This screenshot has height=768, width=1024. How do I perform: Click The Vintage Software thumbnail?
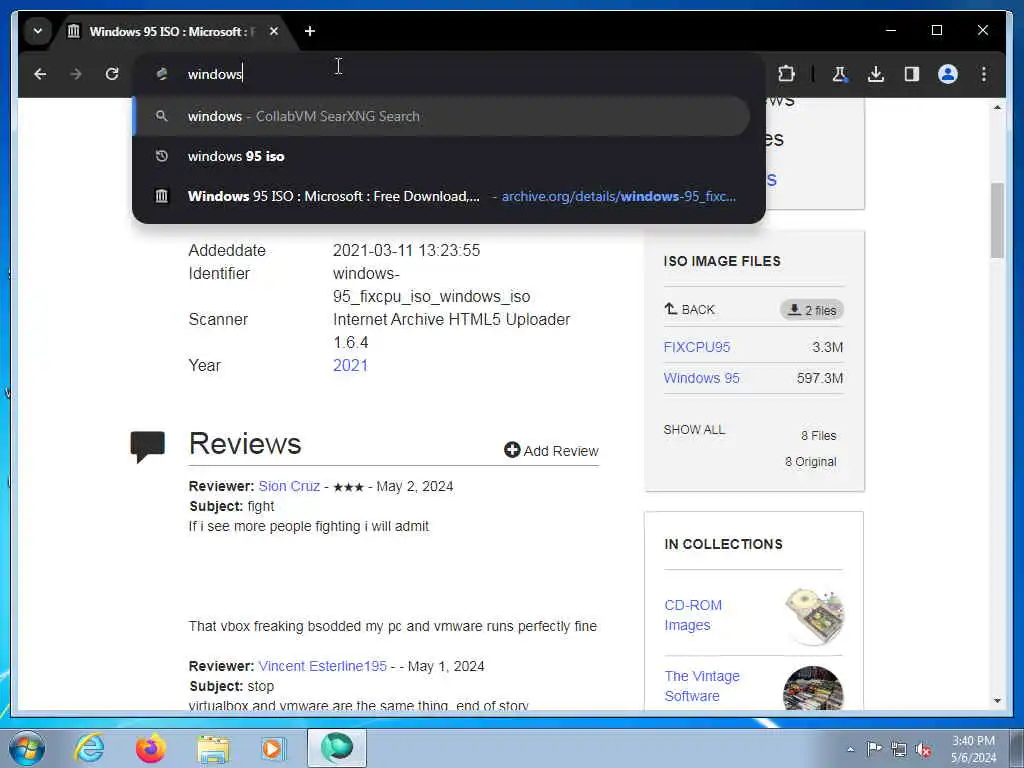814,688
